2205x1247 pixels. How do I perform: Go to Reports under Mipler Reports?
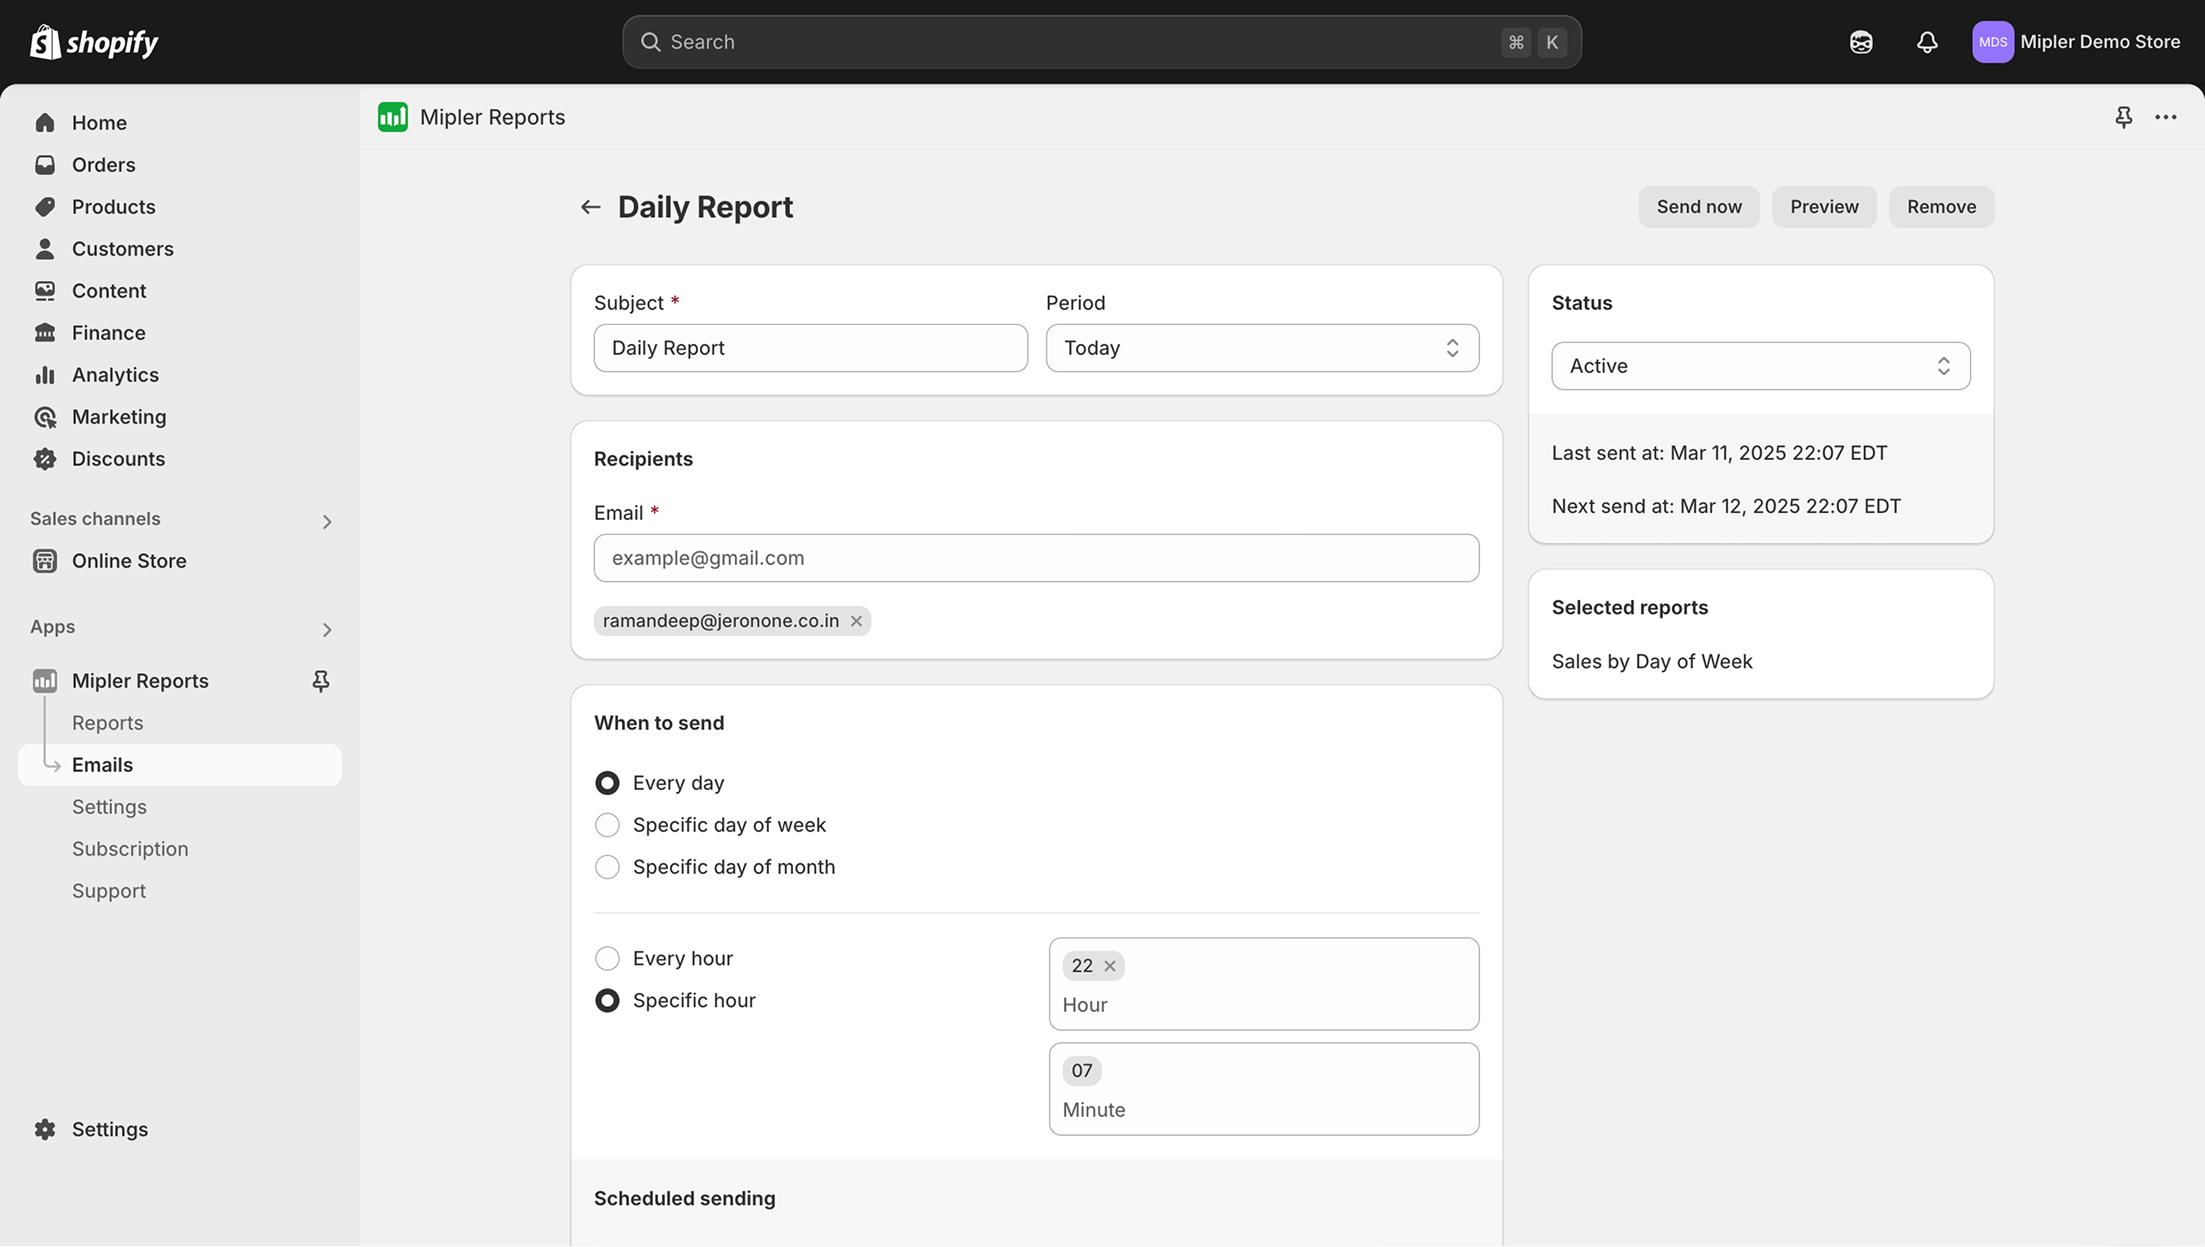tap(107, 723)
